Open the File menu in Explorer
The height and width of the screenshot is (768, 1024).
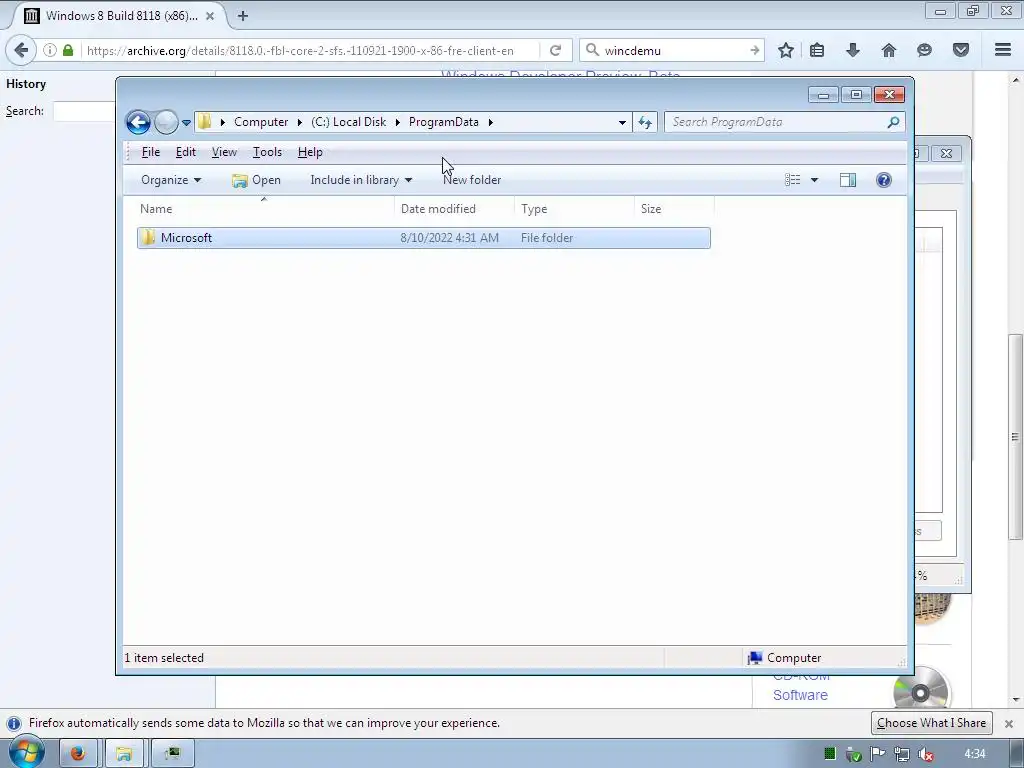click(150, 152)
